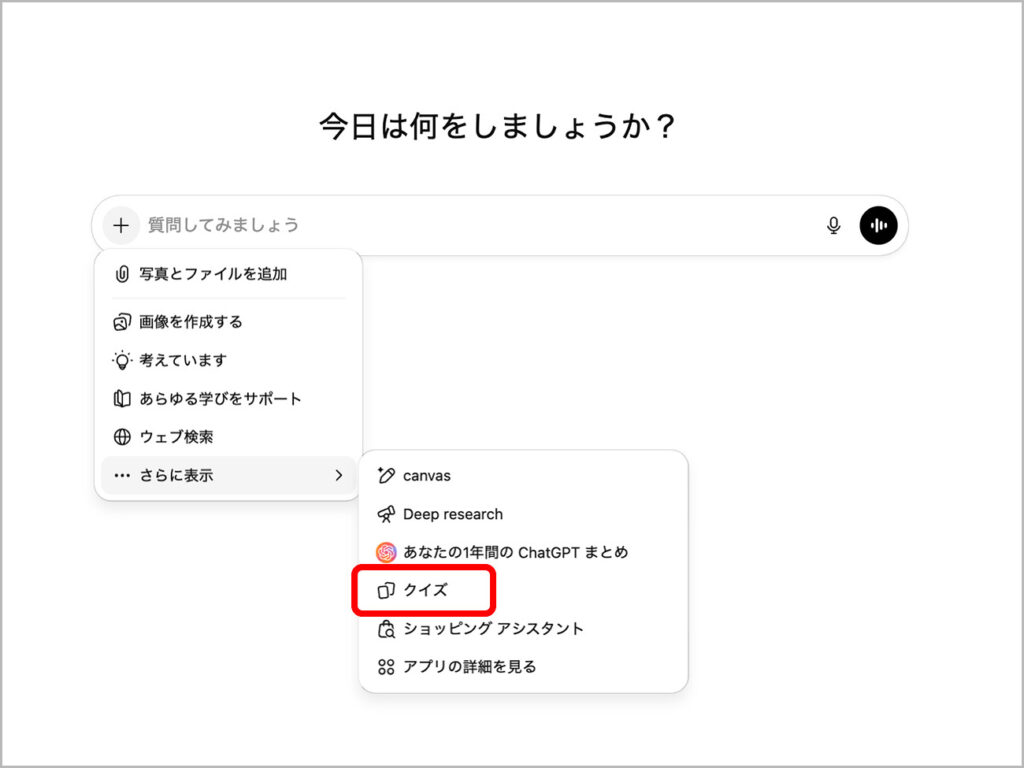Click the paperclip icon for adding files
This screenshot has height=768, width=1024.
coord(122,274)
